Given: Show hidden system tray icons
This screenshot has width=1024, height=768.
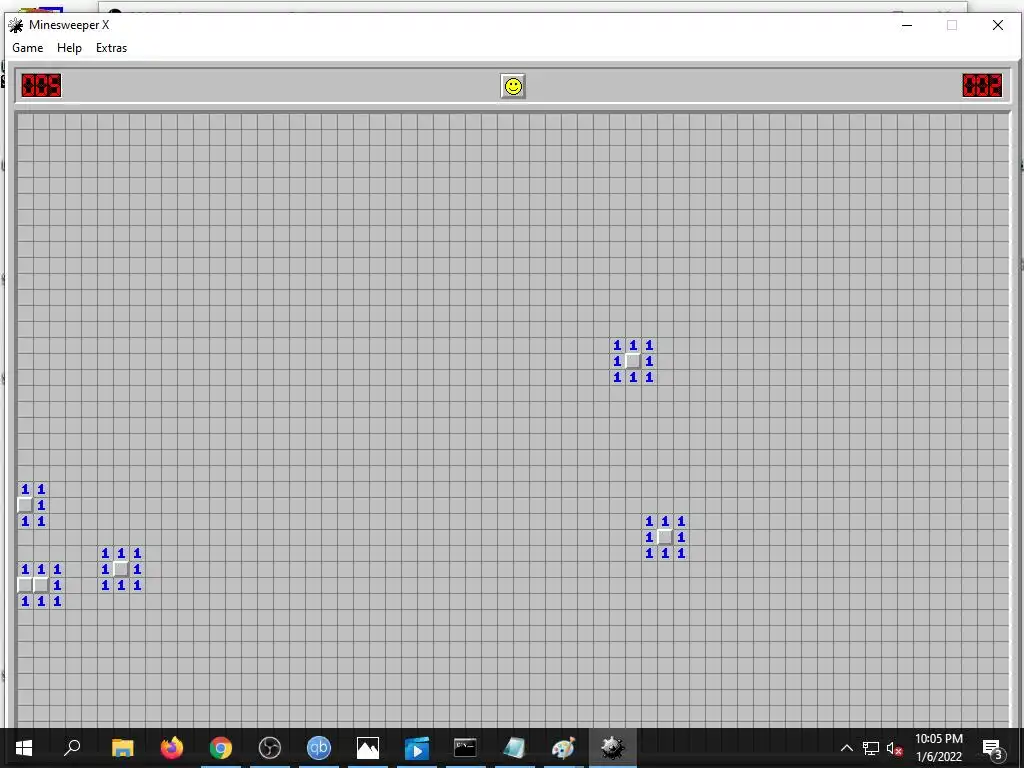Looking at the screenshot, I should click(x=846, y=748).
